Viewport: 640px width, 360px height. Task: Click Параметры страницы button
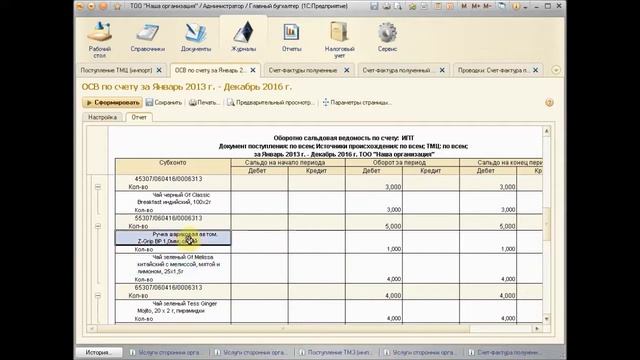pos(357,102)
